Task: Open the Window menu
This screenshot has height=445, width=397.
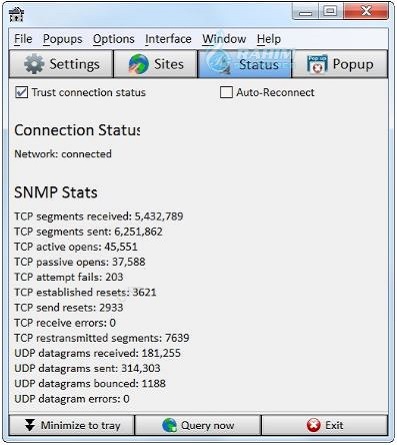Action: coord(224,39)
